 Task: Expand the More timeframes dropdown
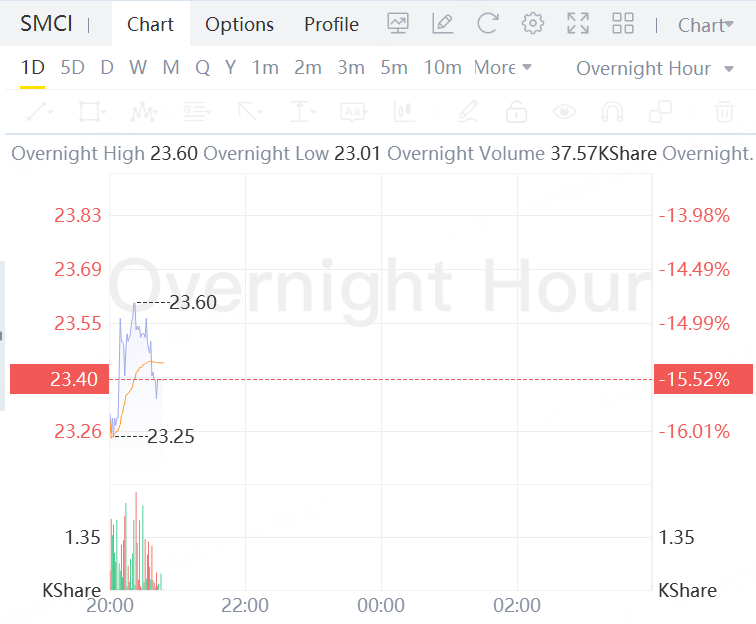[502, 68]
